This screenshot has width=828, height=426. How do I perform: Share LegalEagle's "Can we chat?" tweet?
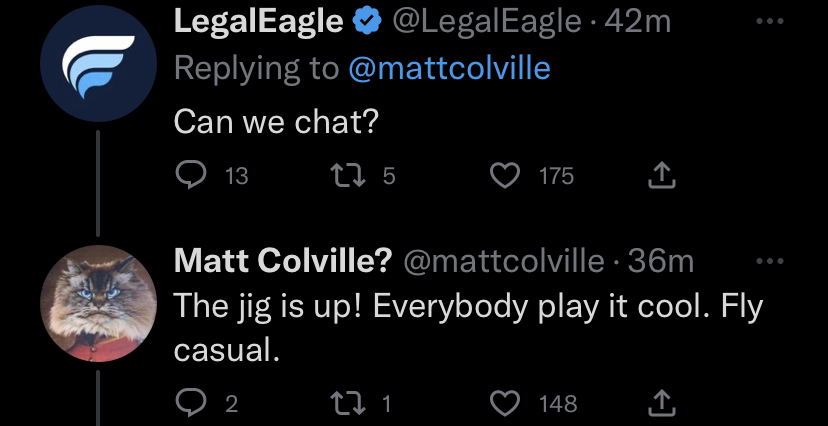(x=660, y=176)
